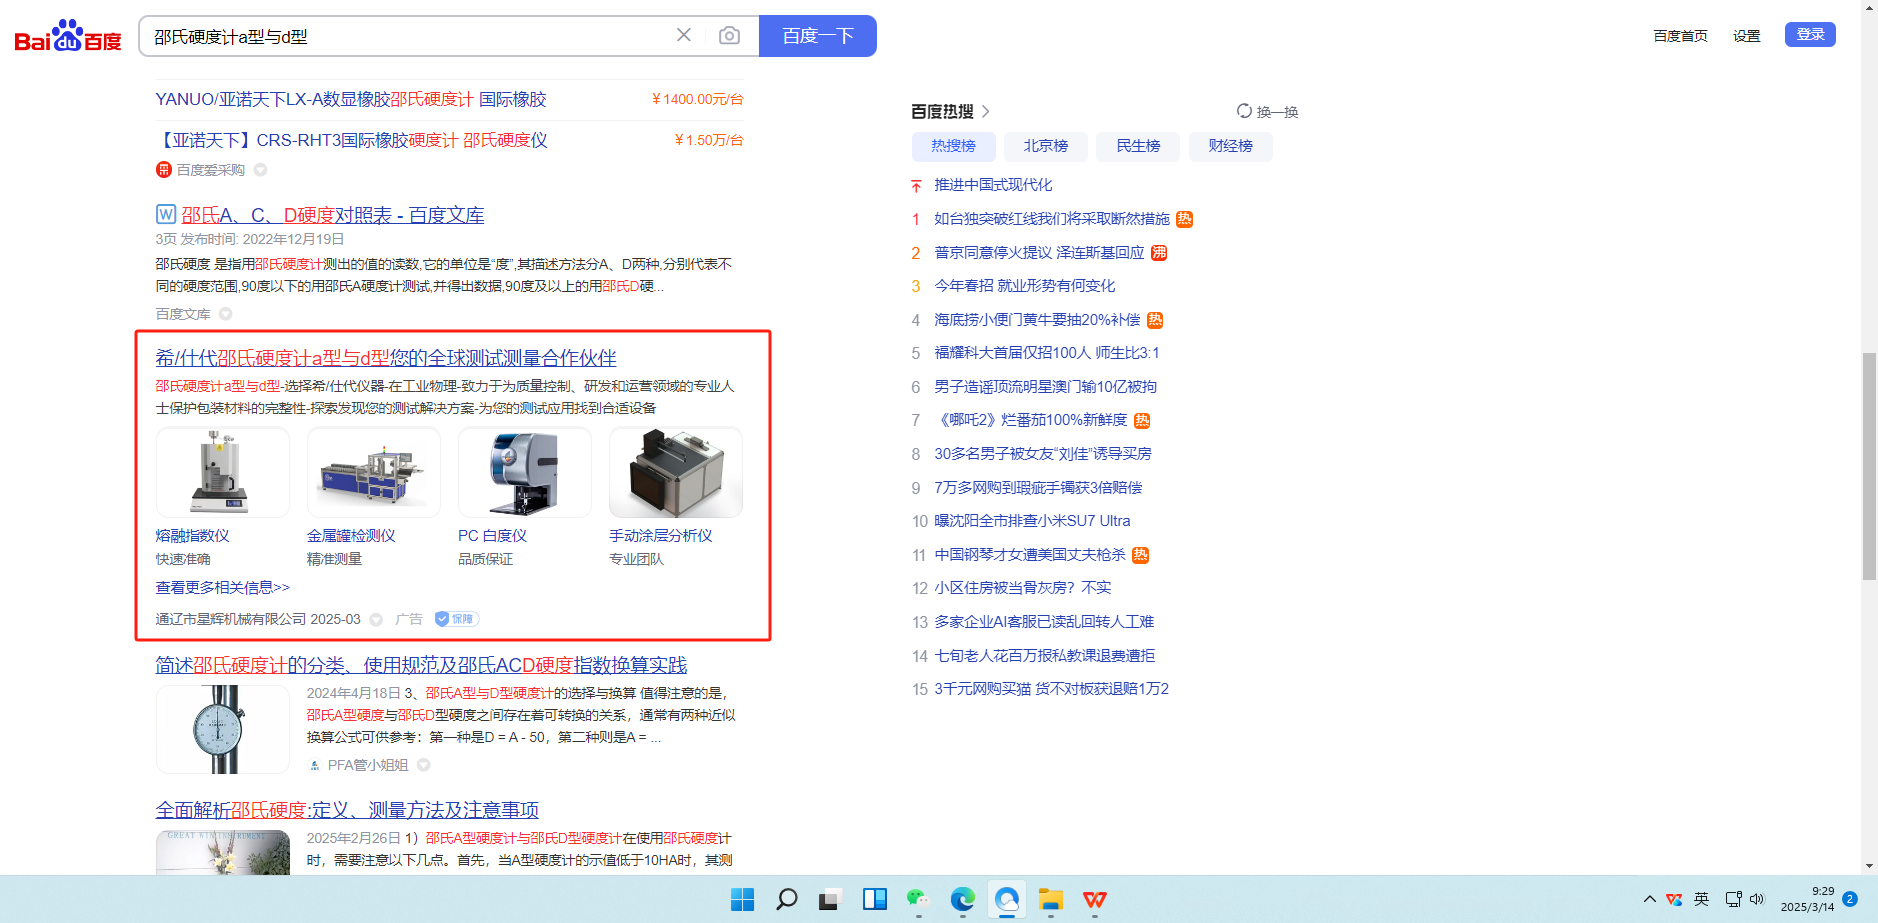Viewport: 1878px width, 923px height.
Task: Open Windows Start menu
Action: 742,899
